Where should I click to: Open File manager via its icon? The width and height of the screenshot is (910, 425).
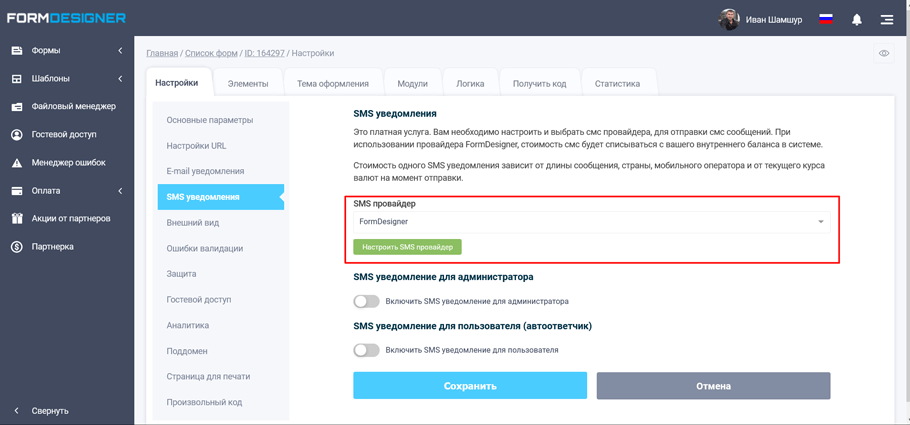[x=17, y=107]
